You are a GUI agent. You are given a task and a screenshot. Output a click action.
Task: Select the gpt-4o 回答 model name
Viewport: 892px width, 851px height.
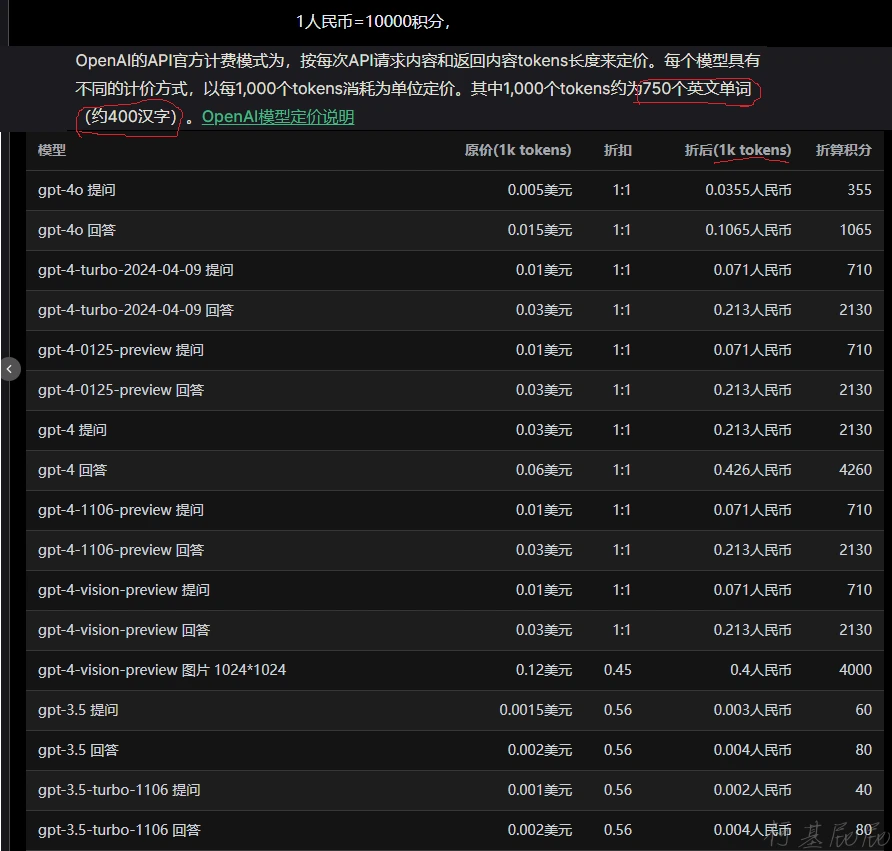coord(77,230)
